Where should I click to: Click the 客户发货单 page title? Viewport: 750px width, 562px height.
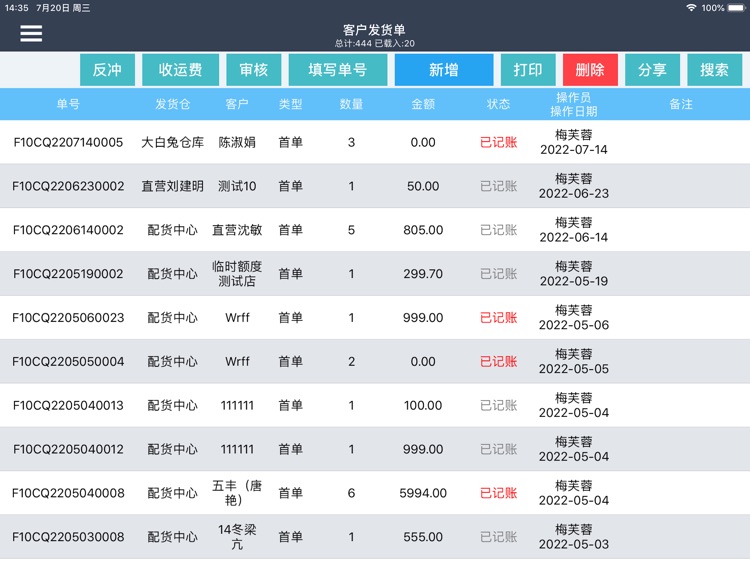[x=375, y=30]
